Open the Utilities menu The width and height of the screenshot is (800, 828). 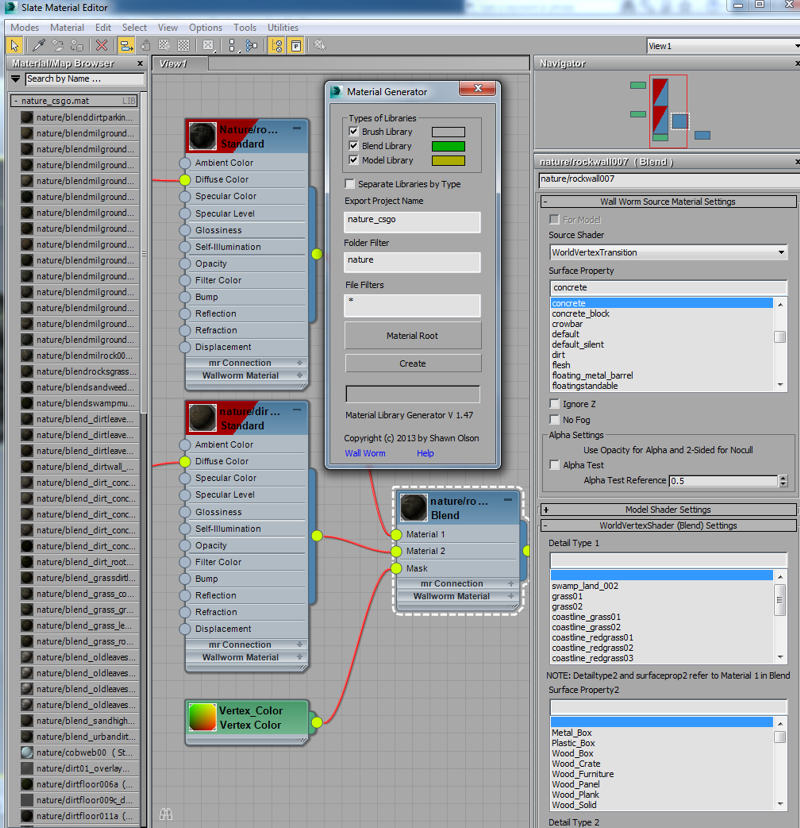click(x=283, y=27)
